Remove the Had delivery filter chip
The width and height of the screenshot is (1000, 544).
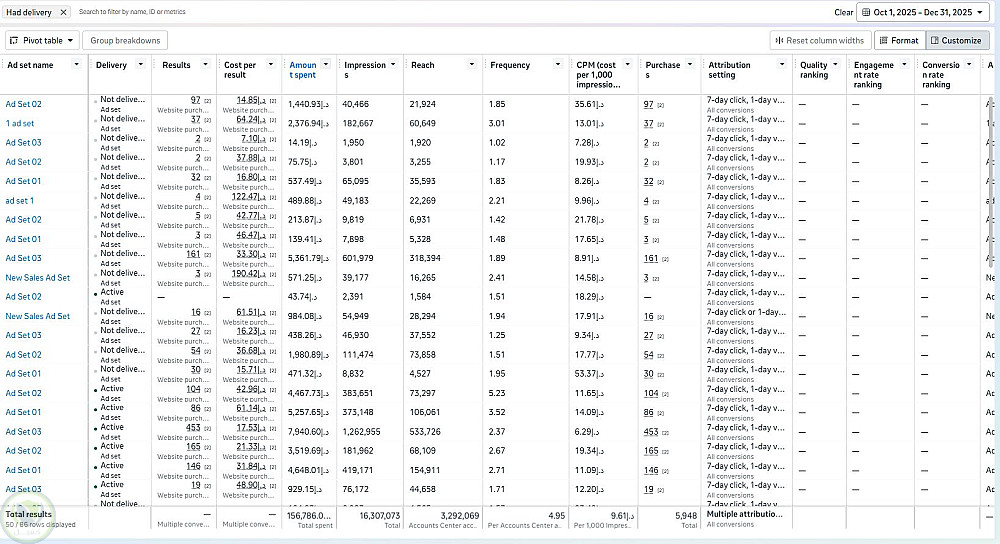[x=63, y=12]
